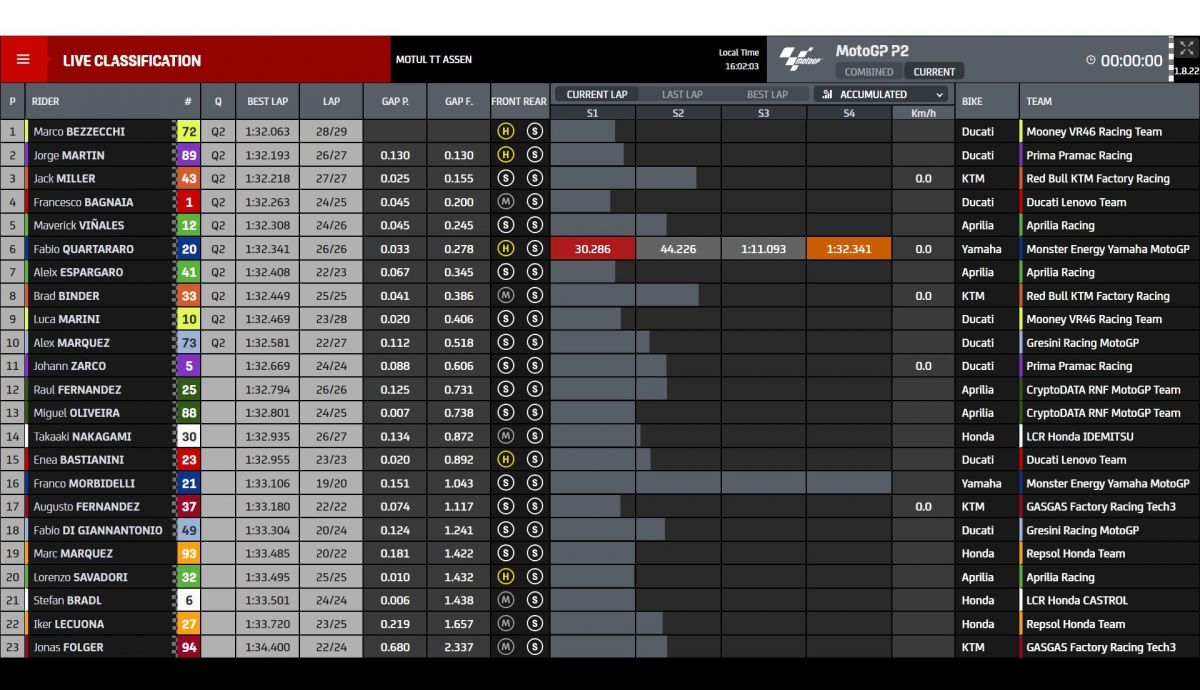Image resolution: width=1200 pixels, height=690 pixels.
Task: Click Marc MARQUEZ rider name
Action: click(x=73, y=553)
